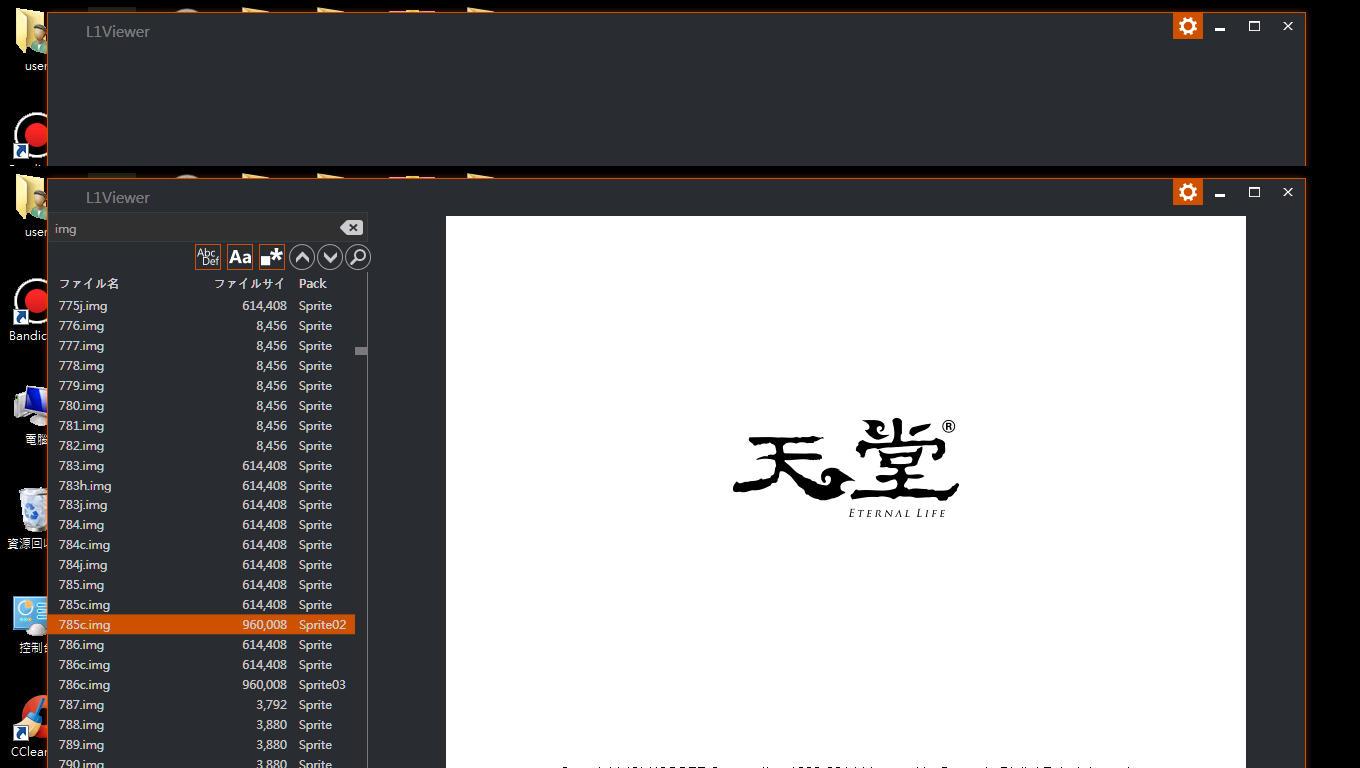Select the 785c.img row sized 614,408
The width and height of the screenshot is (1360, 768).
201,605
